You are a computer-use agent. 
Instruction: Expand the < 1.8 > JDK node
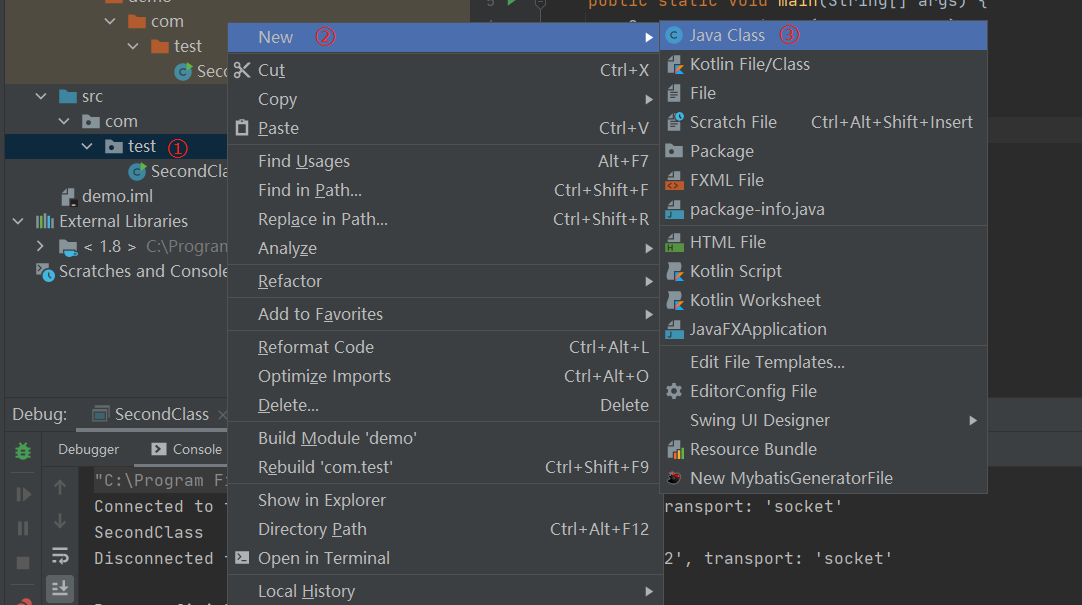pos(40,246)
